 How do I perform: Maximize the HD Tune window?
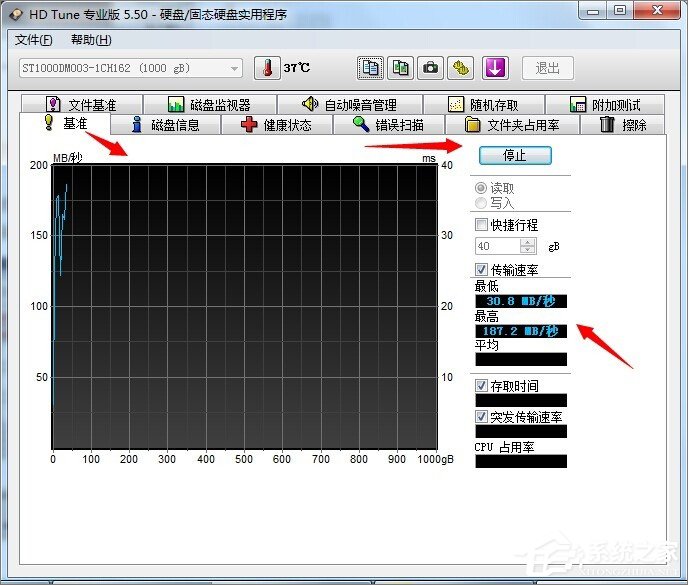(x=620, y=11)
